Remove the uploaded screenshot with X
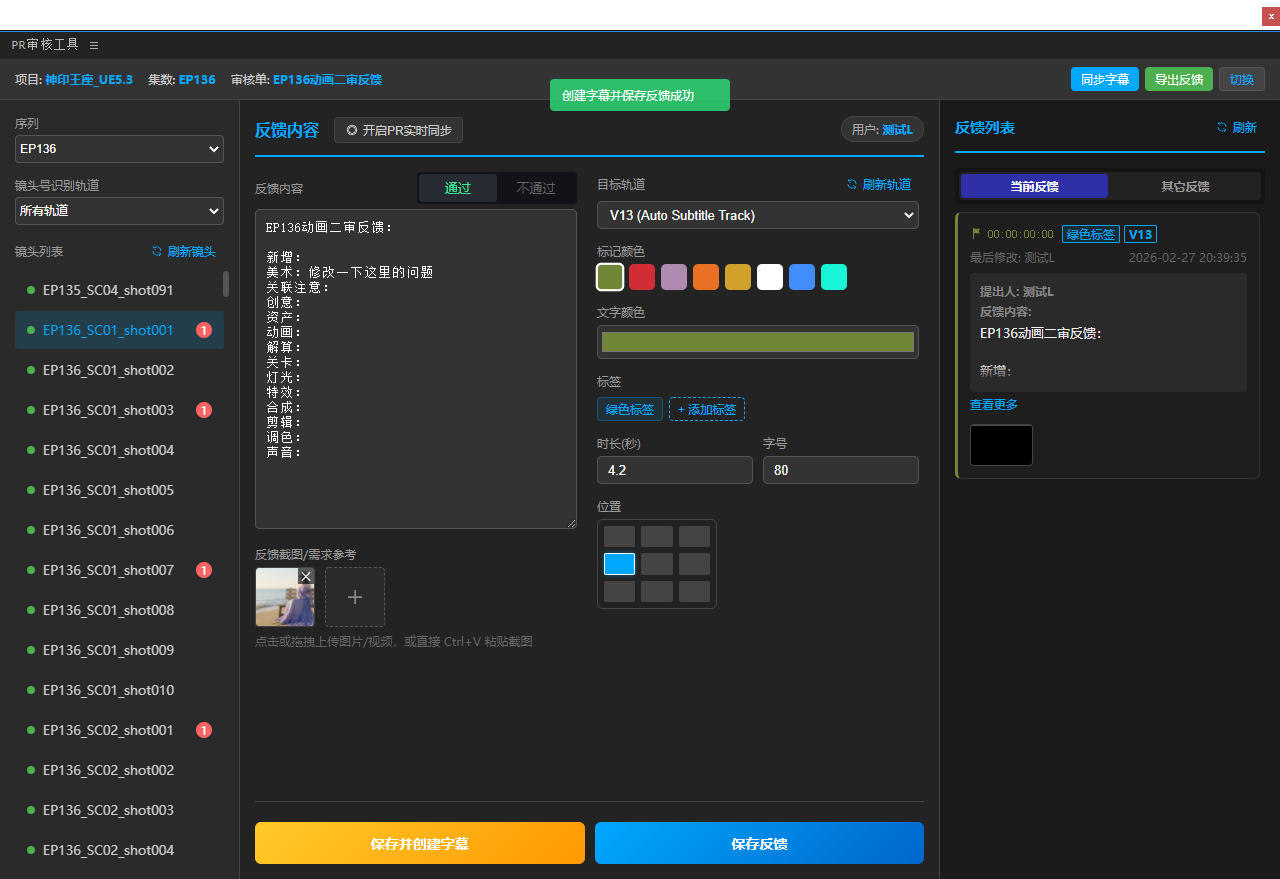The image size is (1280, 879). (306, 576)
